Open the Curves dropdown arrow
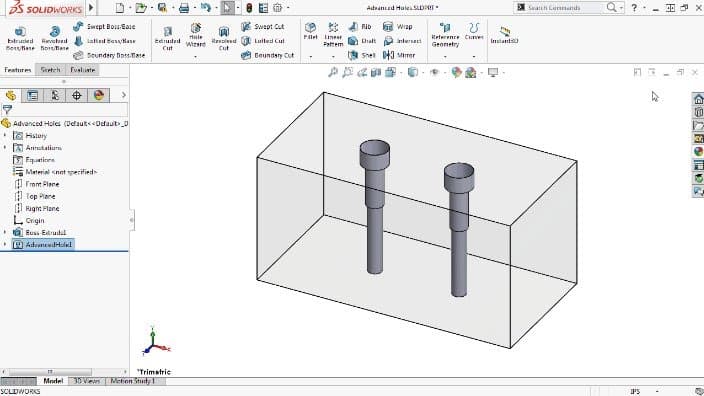This screenshot has width=704, height=396. pyautogui.click(x=474, y=57)
